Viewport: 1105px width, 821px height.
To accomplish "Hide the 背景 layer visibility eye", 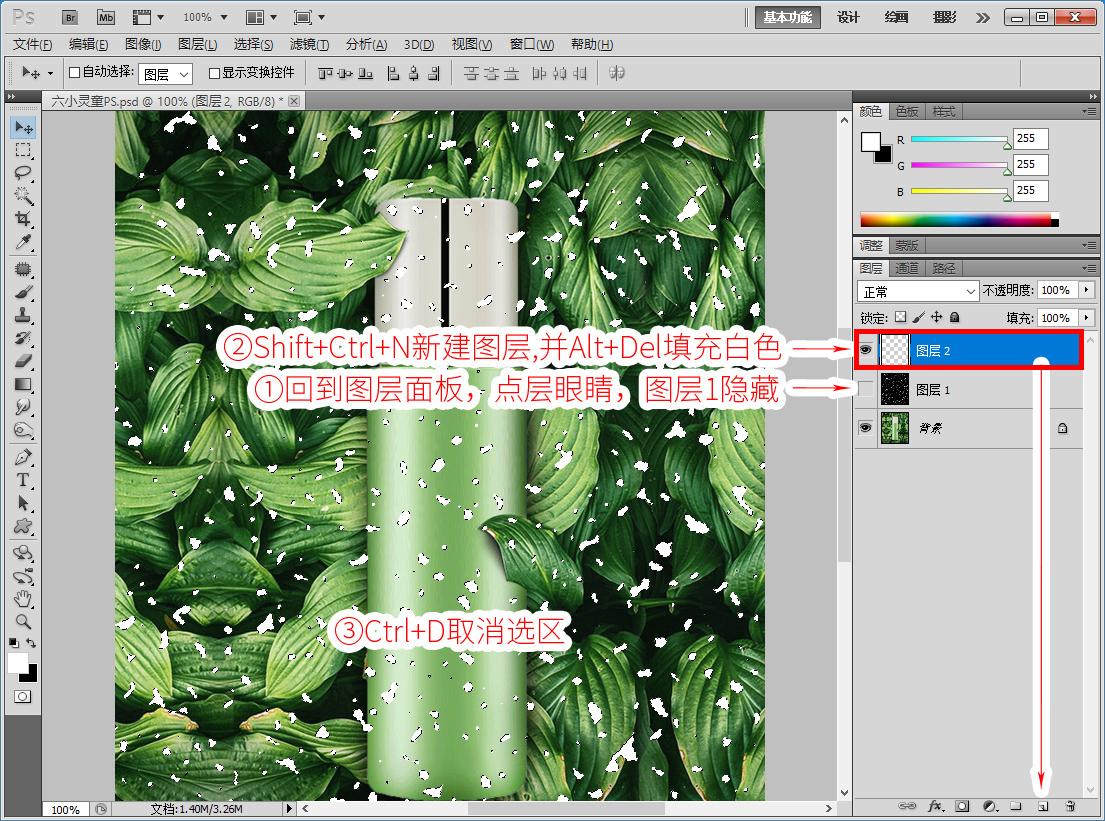I will point(866,428).
